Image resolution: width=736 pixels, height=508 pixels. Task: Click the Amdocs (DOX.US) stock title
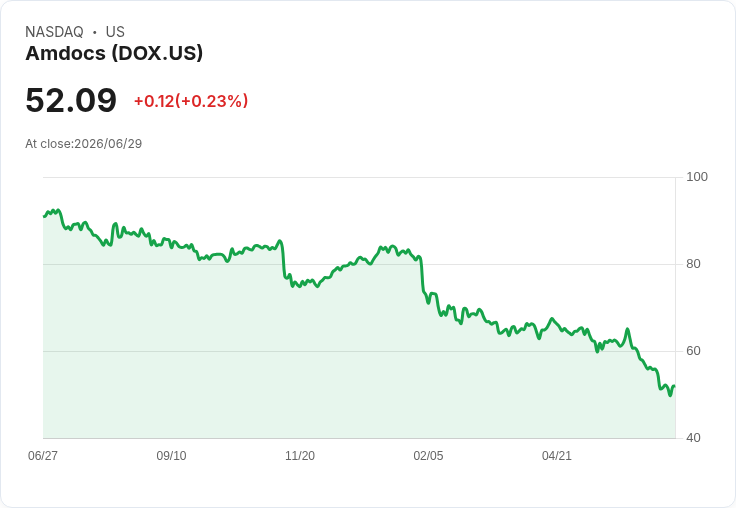(x=114, y=54)
